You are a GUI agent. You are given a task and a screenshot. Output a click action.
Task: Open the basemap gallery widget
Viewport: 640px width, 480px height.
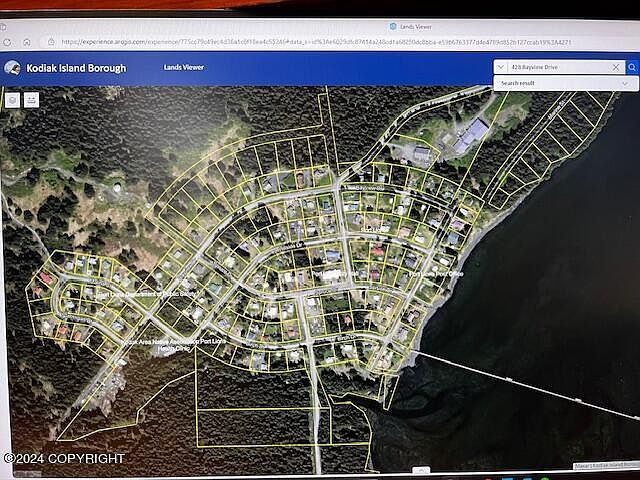(31, 99)
